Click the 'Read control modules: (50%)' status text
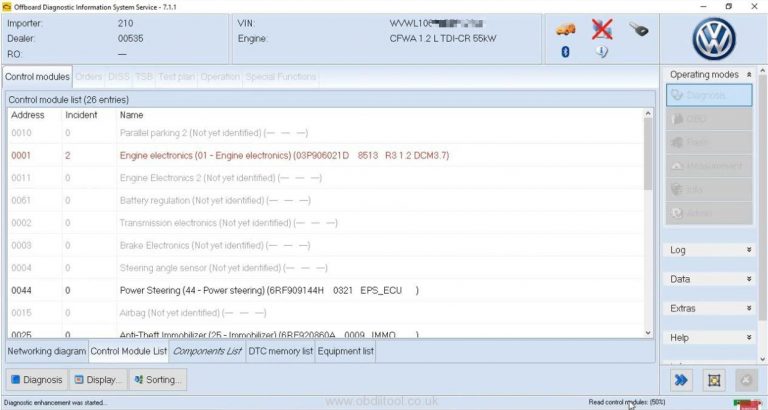 tap(627, 402)
